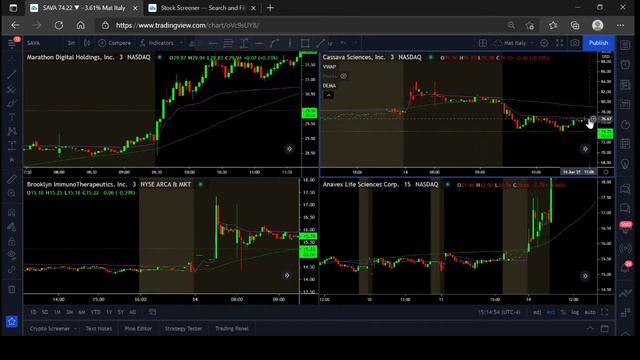Toggle the auto scale option

(x=590, y=312)
